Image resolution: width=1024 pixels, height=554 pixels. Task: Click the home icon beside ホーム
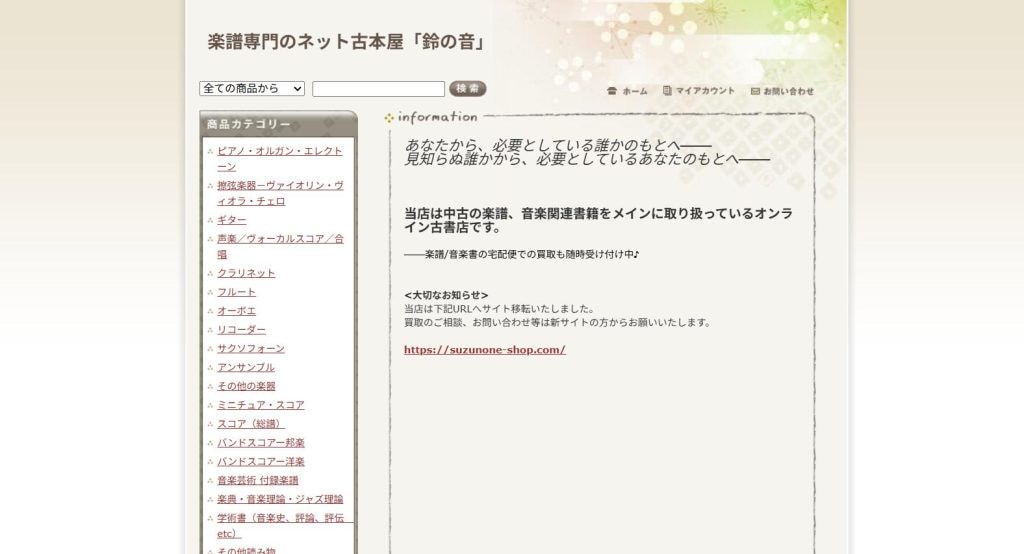[x=612, y=91]
